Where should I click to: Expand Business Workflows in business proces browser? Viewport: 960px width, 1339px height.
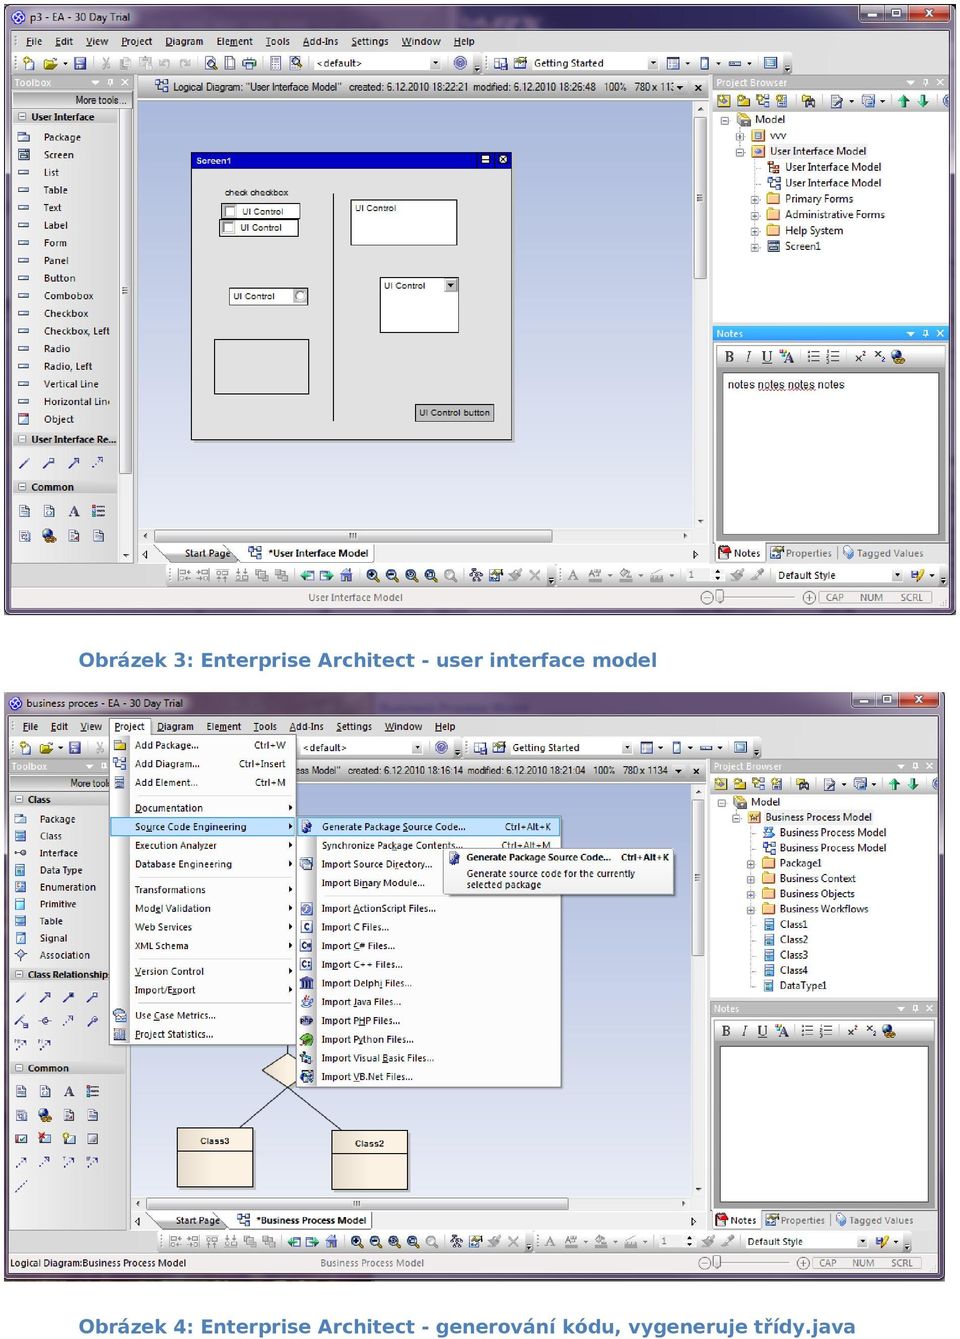coord(750,909)
